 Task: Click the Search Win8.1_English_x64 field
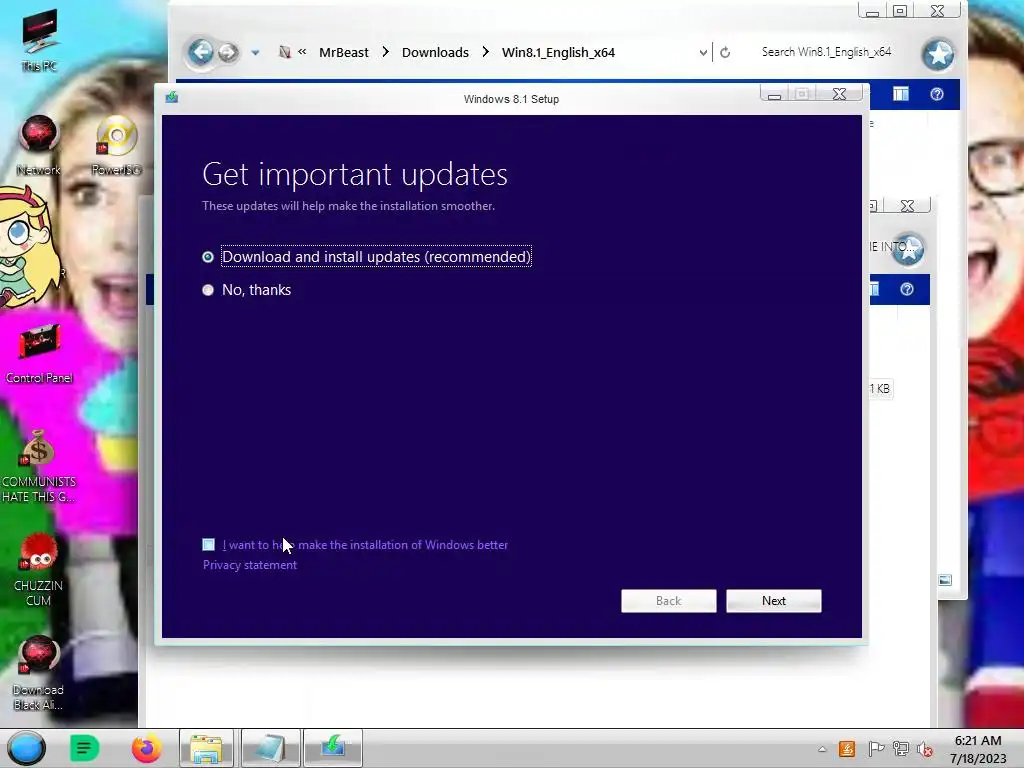pos(826,52)
